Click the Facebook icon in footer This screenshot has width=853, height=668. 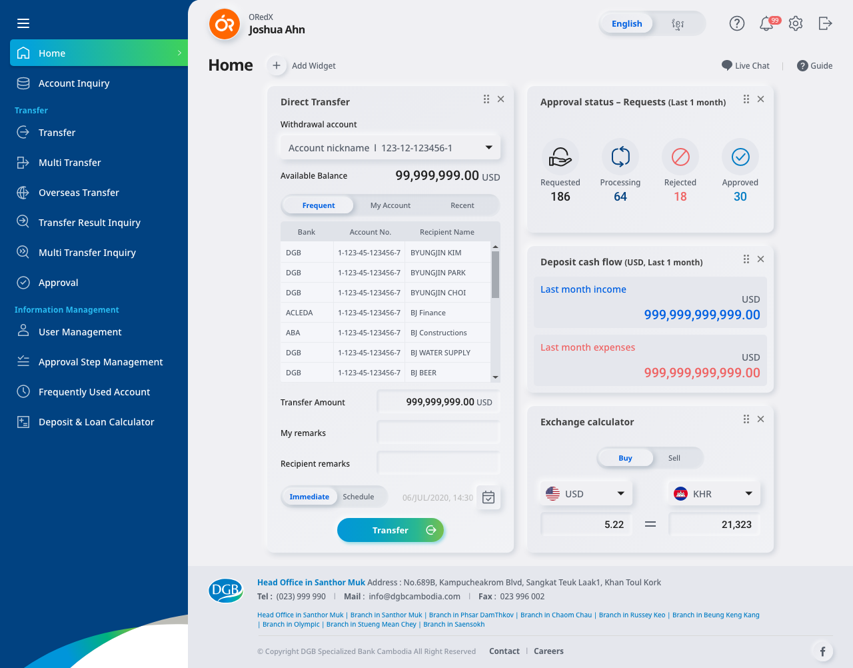822,651
